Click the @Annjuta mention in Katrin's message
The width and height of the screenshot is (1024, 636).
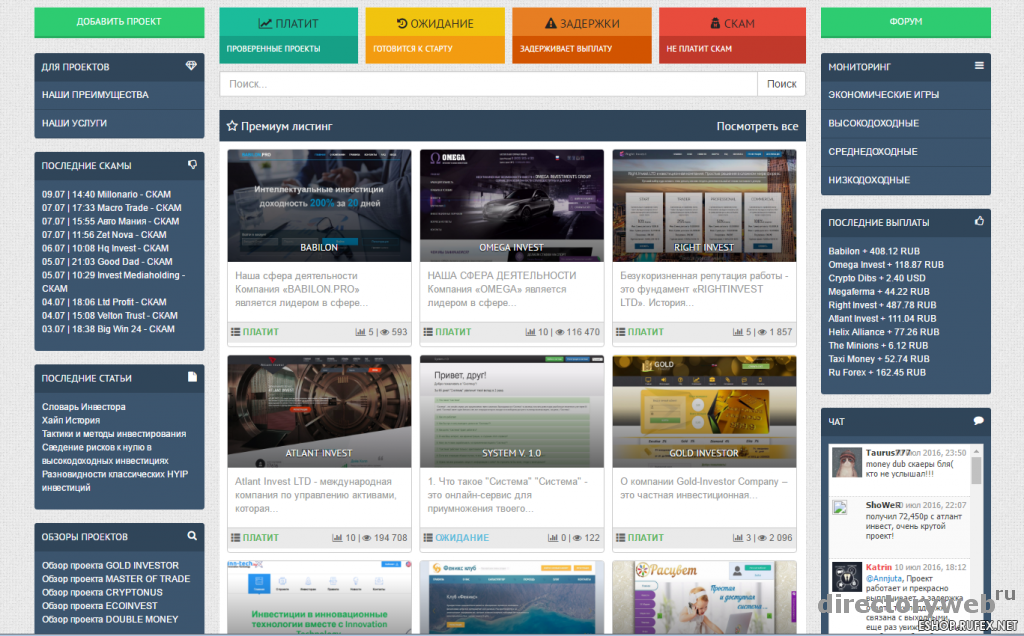point(884,579)
